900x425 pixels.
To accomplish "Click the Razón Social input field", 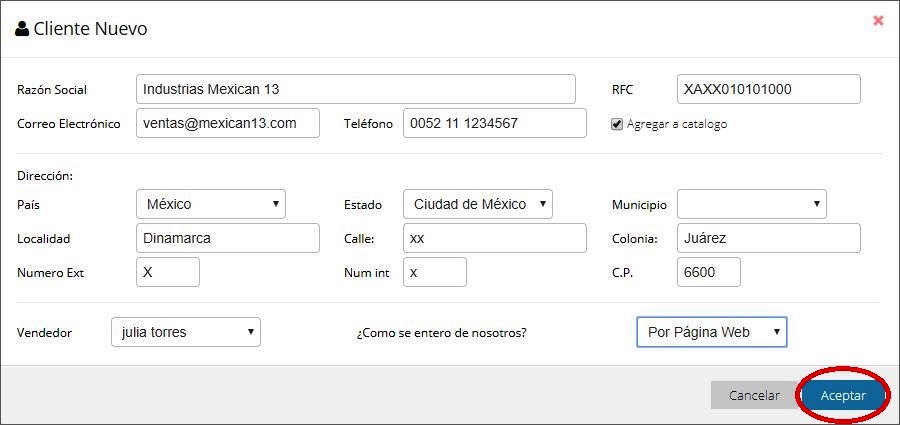I will [356, 89].
